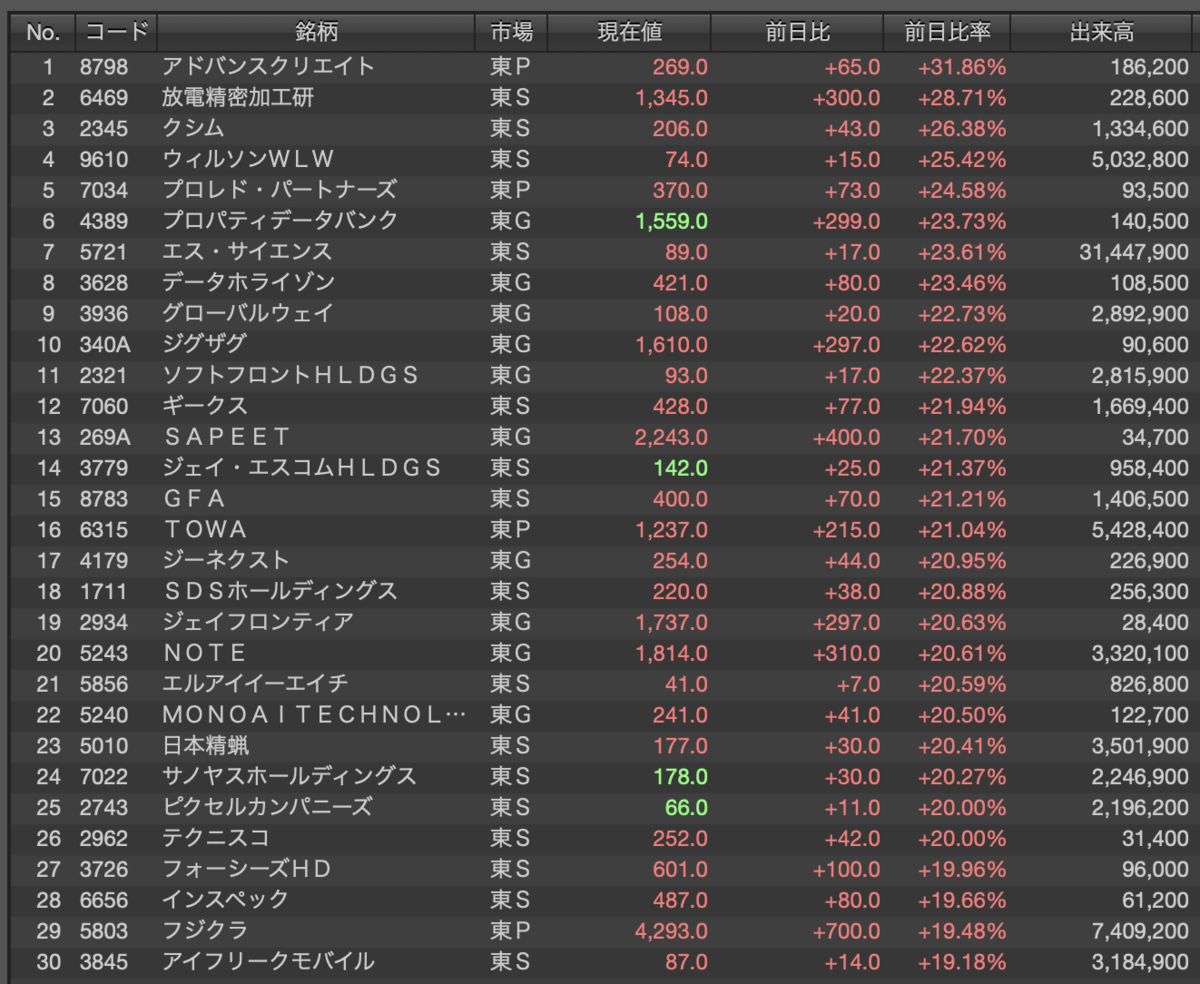Click the ギークス stock name
Screen dimensions: 1200x984
(204, 406)
